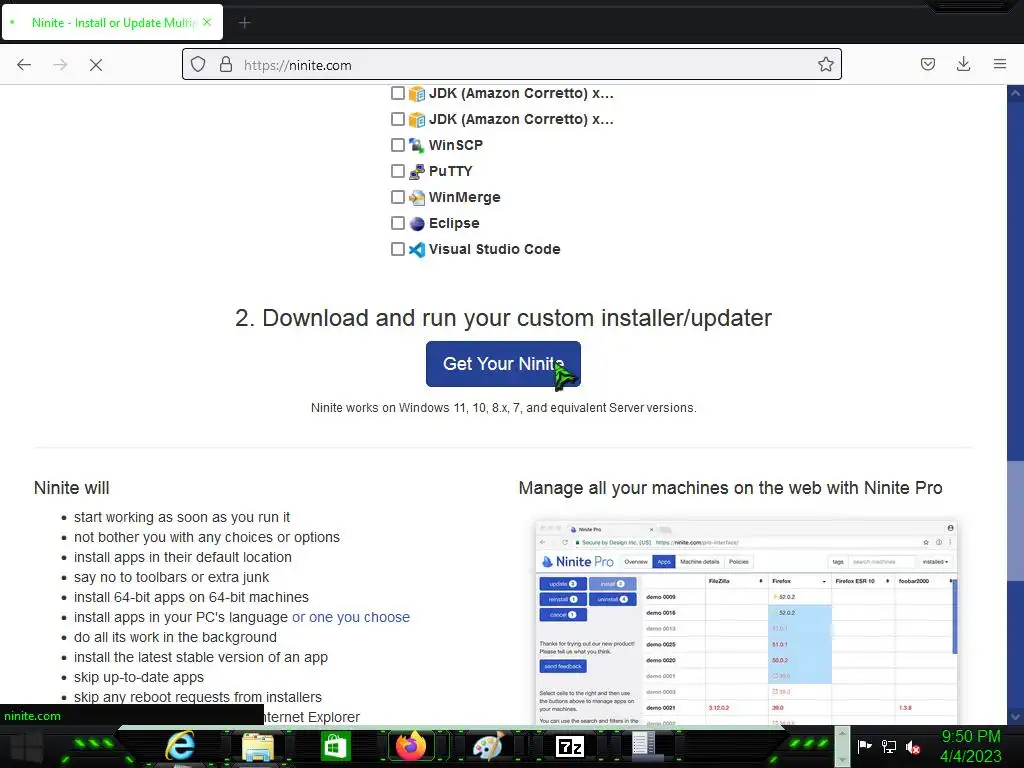Image resolution: width=1024 pixels, height=768 pixels.
Task: Open the Firefox hamburger menu
Action: [x=1000, y=64]
